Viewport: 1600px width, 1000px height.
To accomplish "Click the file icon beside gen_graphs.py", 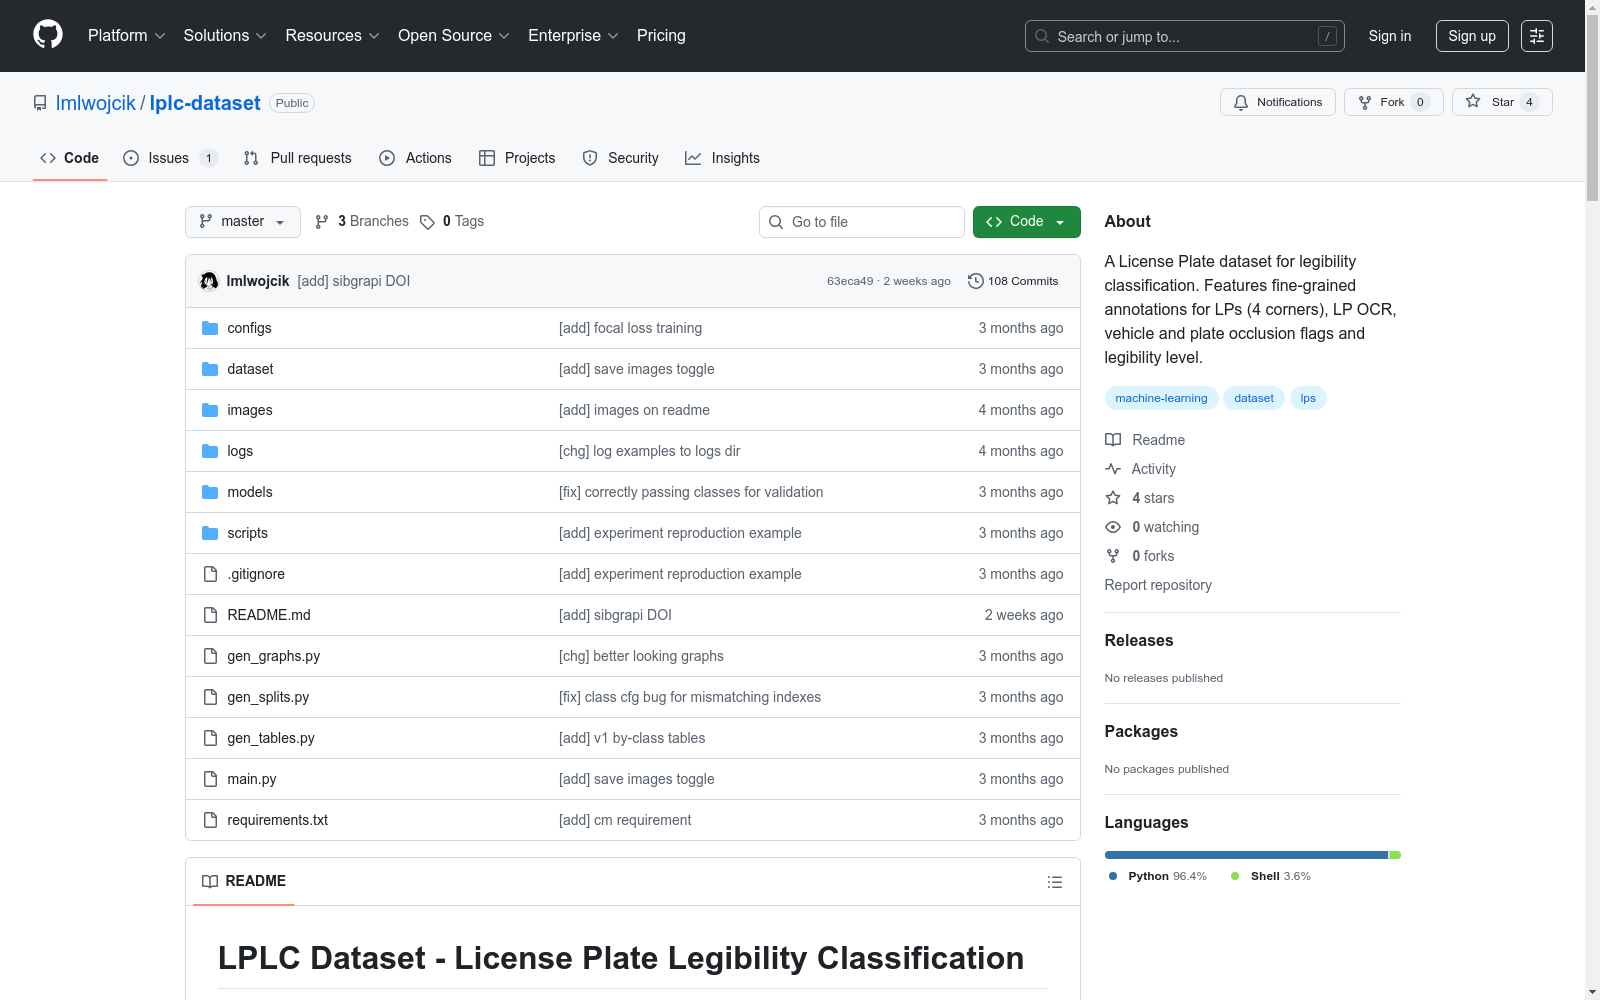I will click(210, 656).
